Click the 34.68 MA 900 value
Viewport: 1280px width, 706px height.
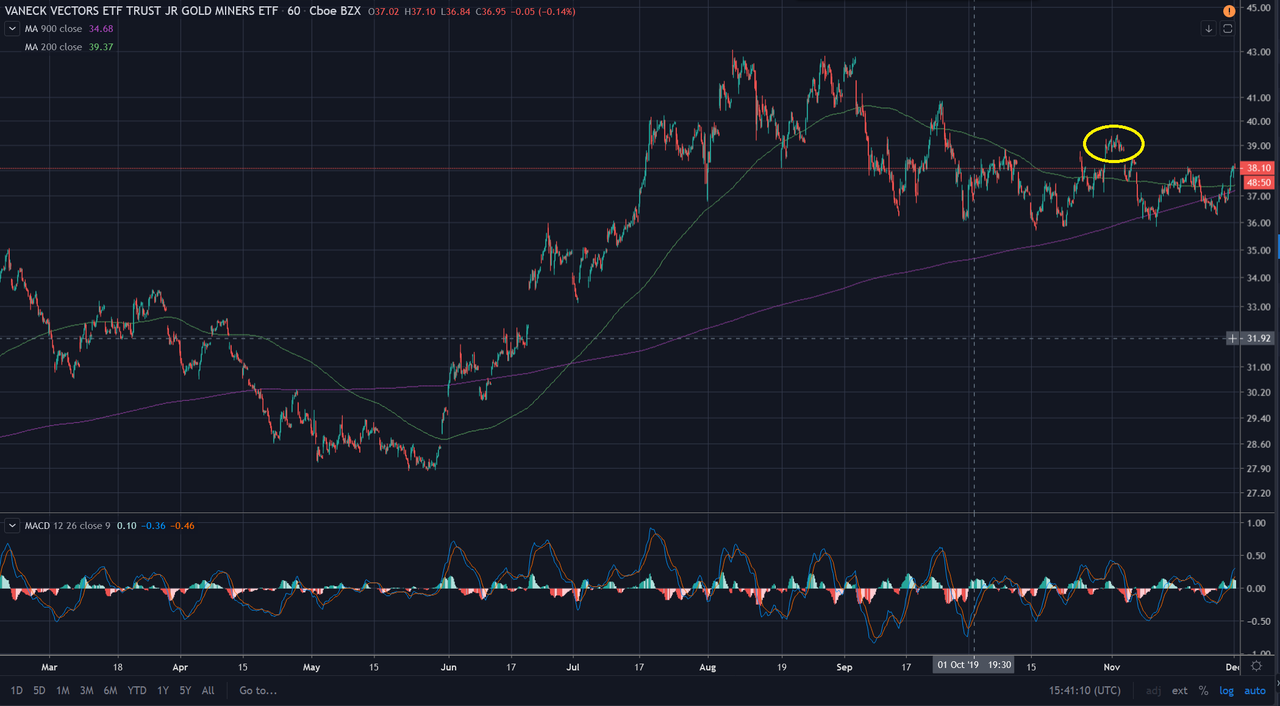pyautogui.click(x=100, y=29)
